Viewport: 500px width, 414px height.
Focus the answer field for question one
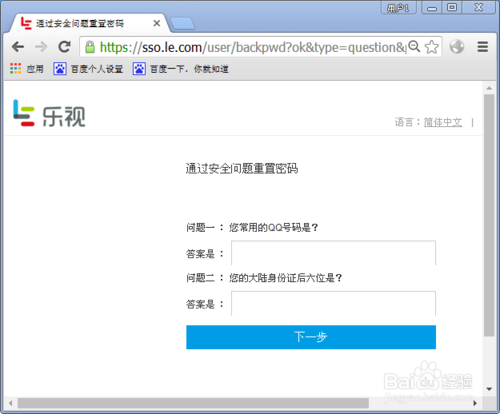pyautogui.click(x=333, y=253)
